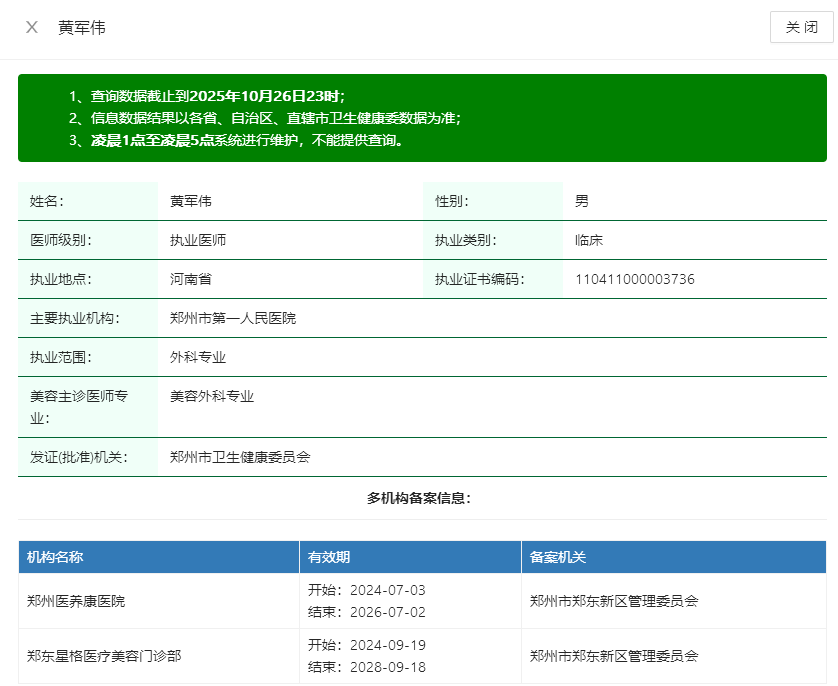Image resolution: width=838 pixels, height=686 pixels.
Task: Click the 河南省 practice location value
Action: 191,279
